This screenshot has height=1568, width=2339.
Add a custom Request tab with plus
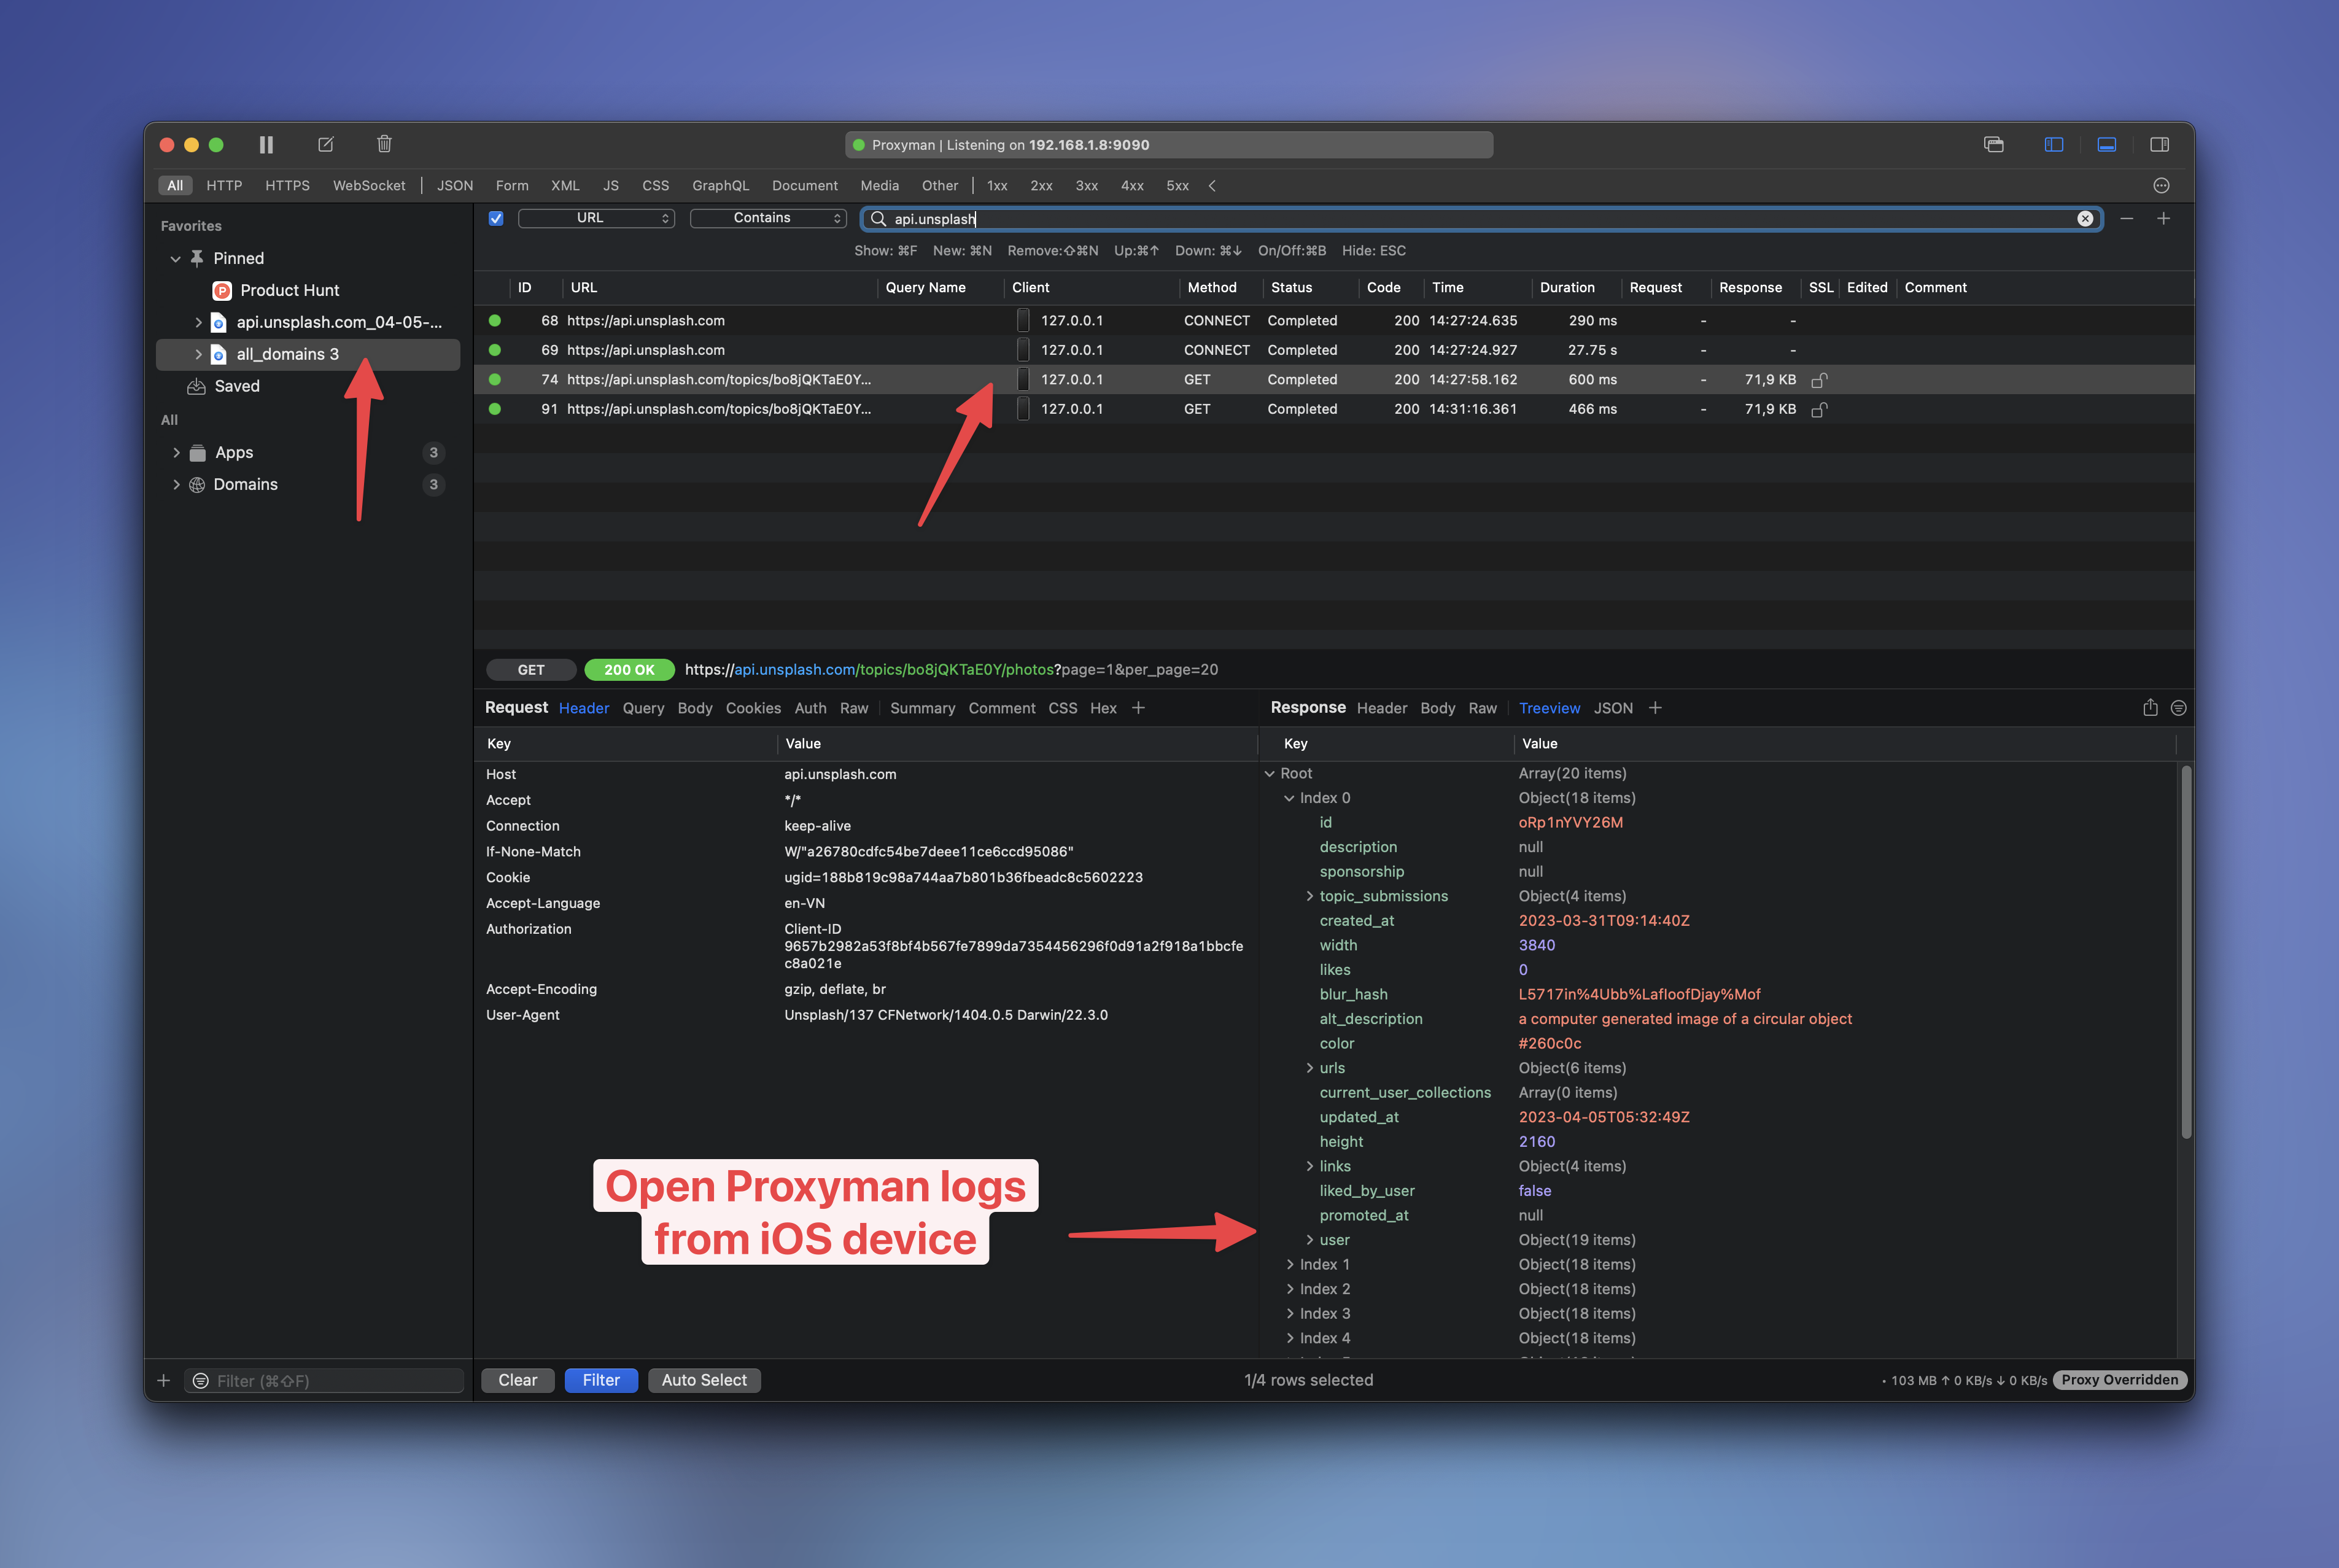click(x=1138, y=708)
